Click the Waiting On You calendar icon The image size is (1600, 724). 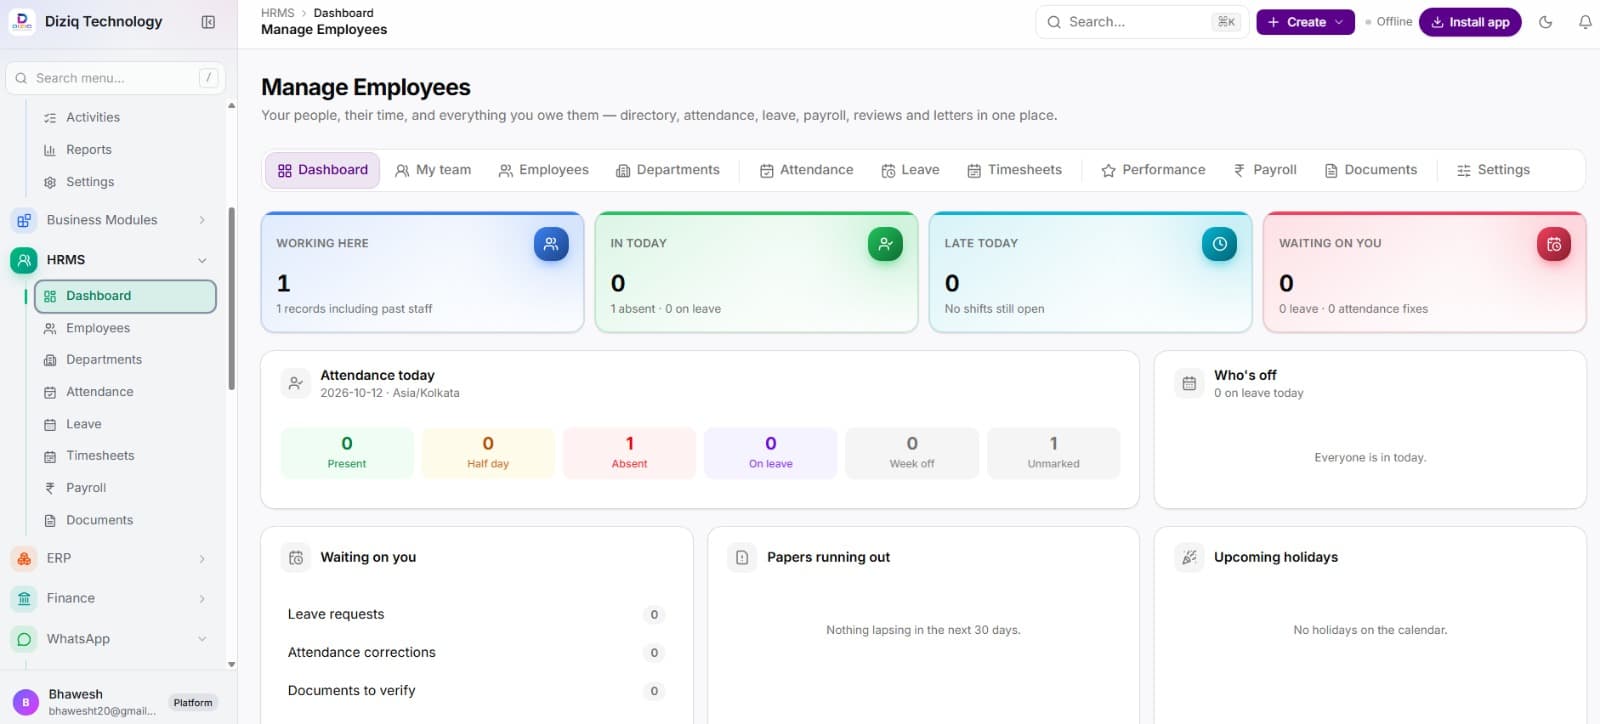1553,244
